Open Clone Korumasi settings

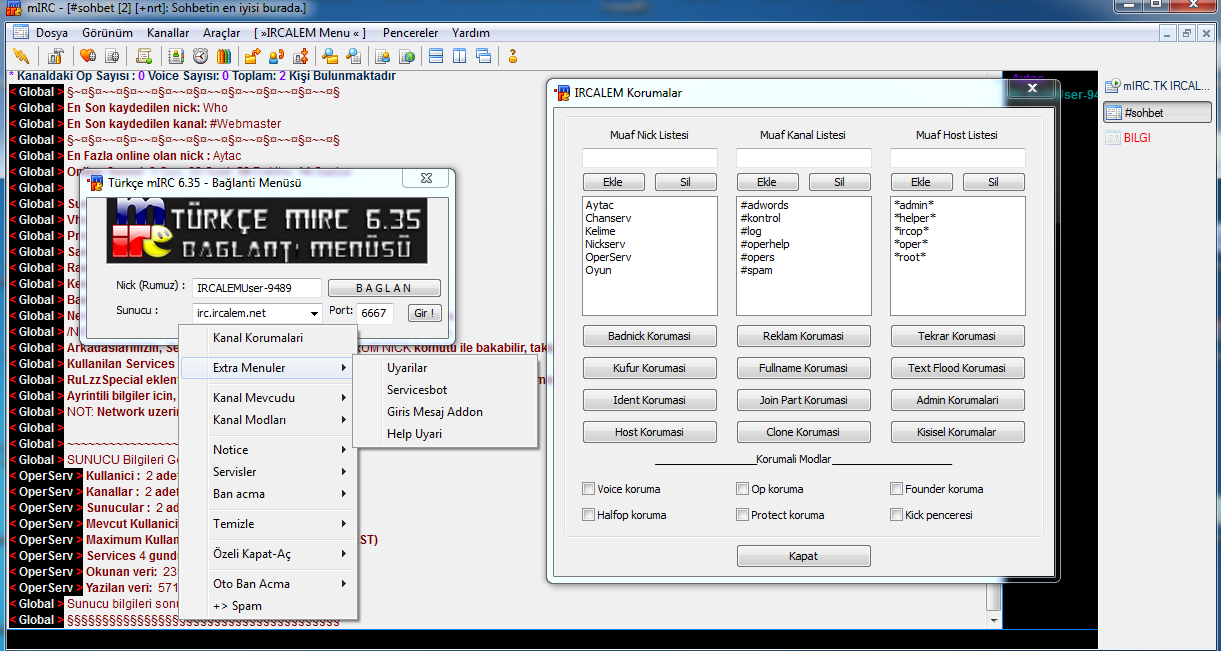803,432
